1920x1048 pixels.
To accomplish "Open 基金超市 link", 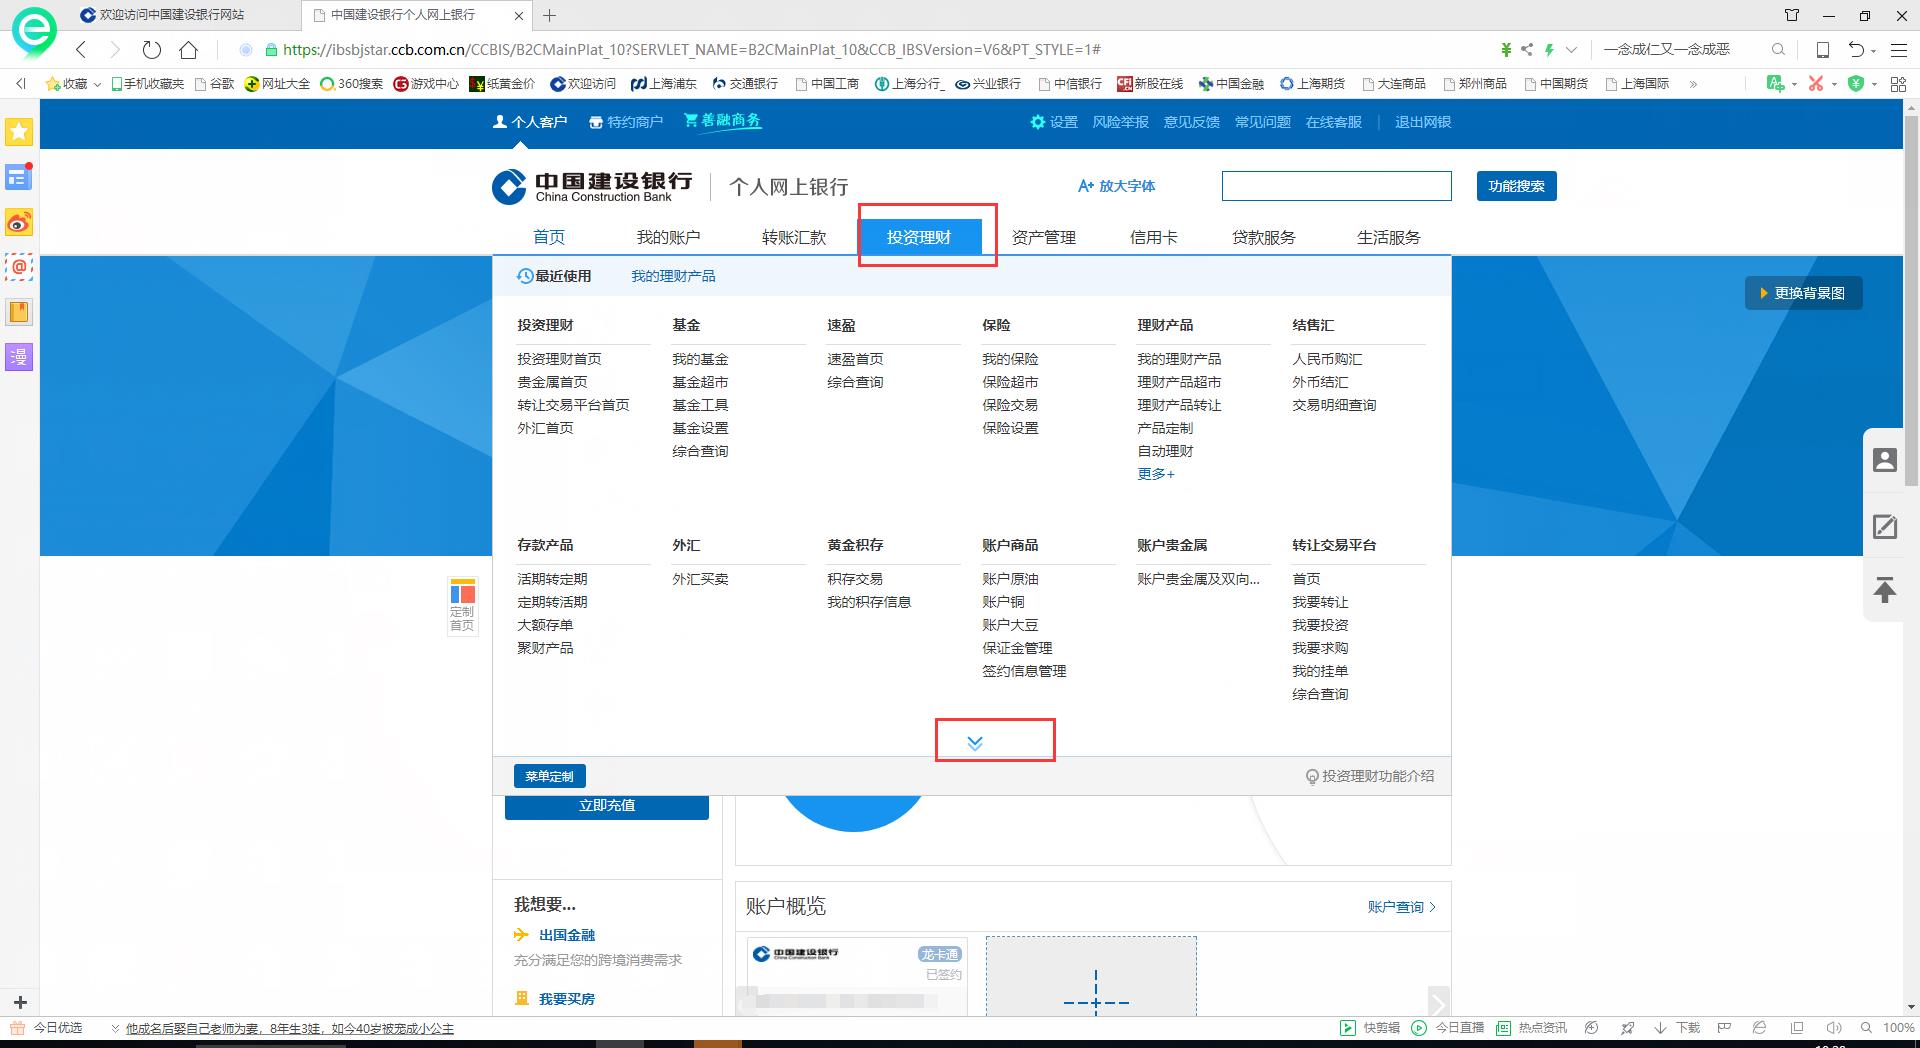I will (x=700, y=382).
